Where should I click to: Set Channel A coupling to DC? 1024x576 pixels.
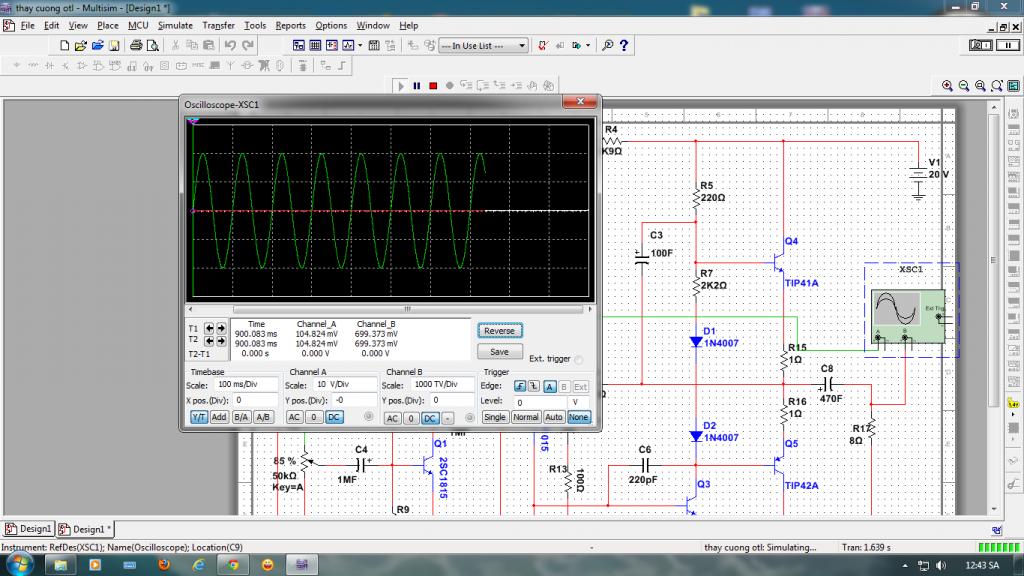coord(334,417)
